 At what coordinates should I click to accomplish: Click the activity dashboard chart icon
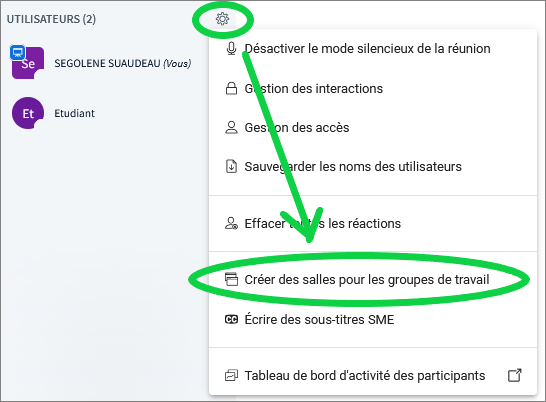point(231,376)
